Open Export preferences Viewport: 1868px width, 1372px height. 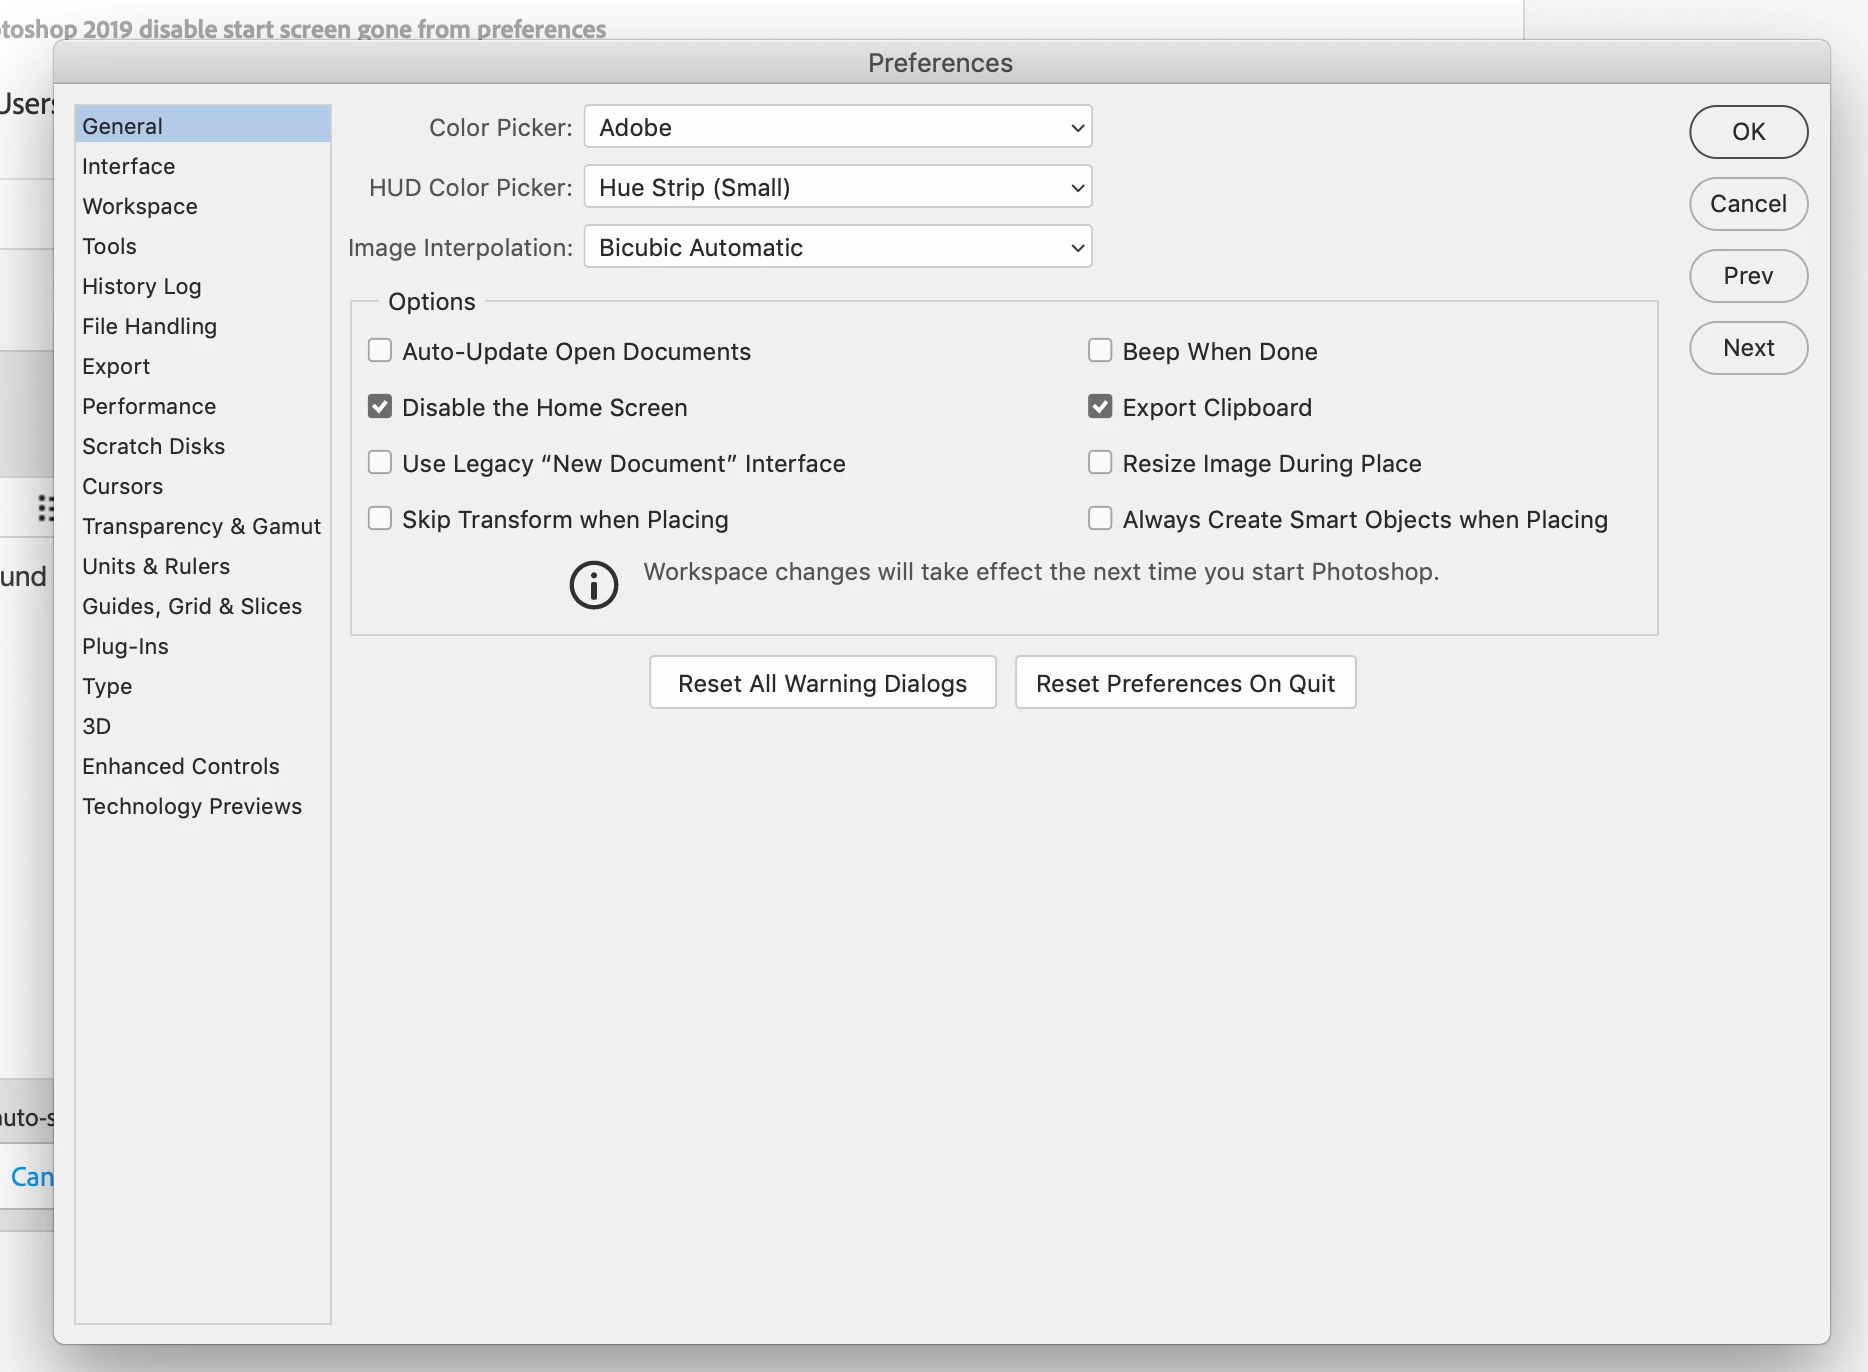(x=203, y=366)
